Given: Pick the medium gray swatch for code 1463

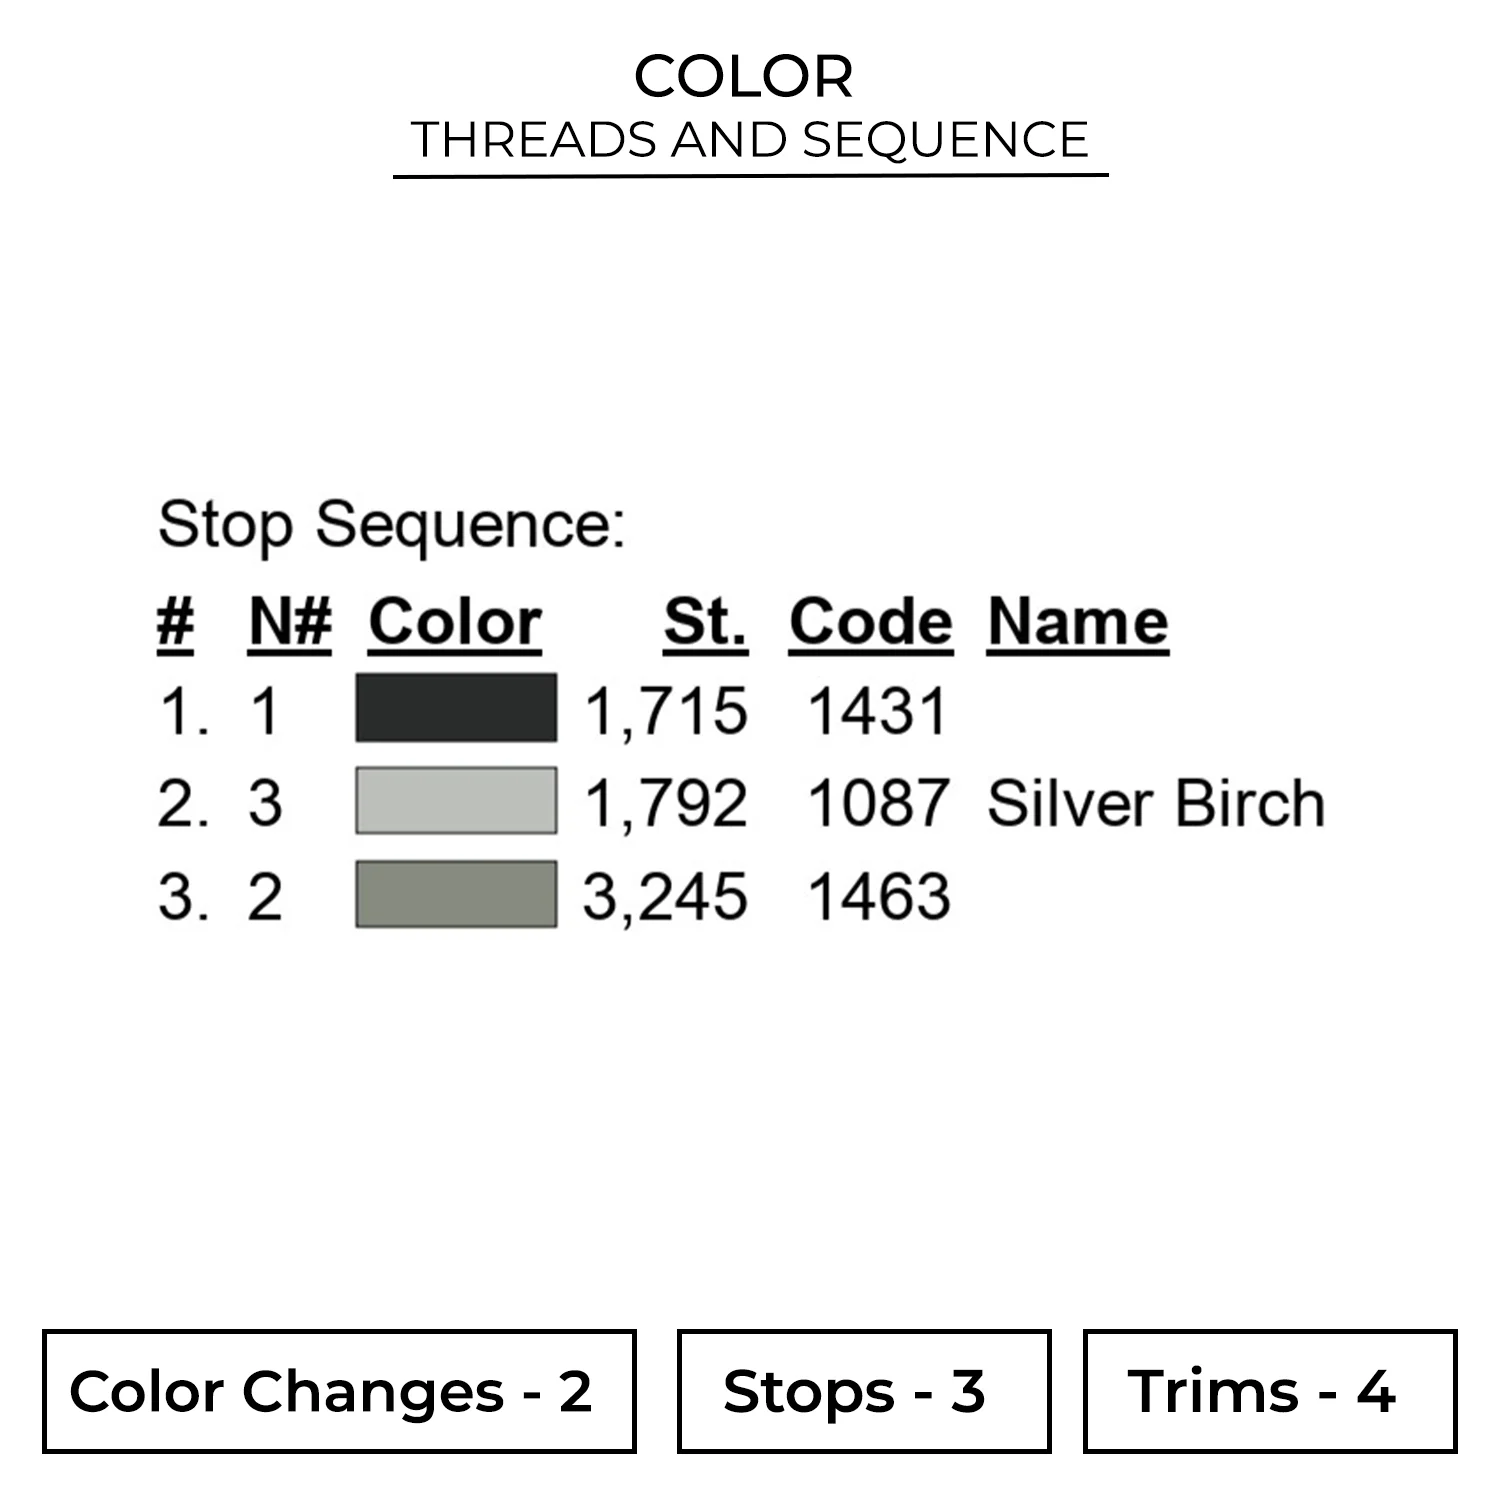Looking at the screenshot, I should click(456, 894).
